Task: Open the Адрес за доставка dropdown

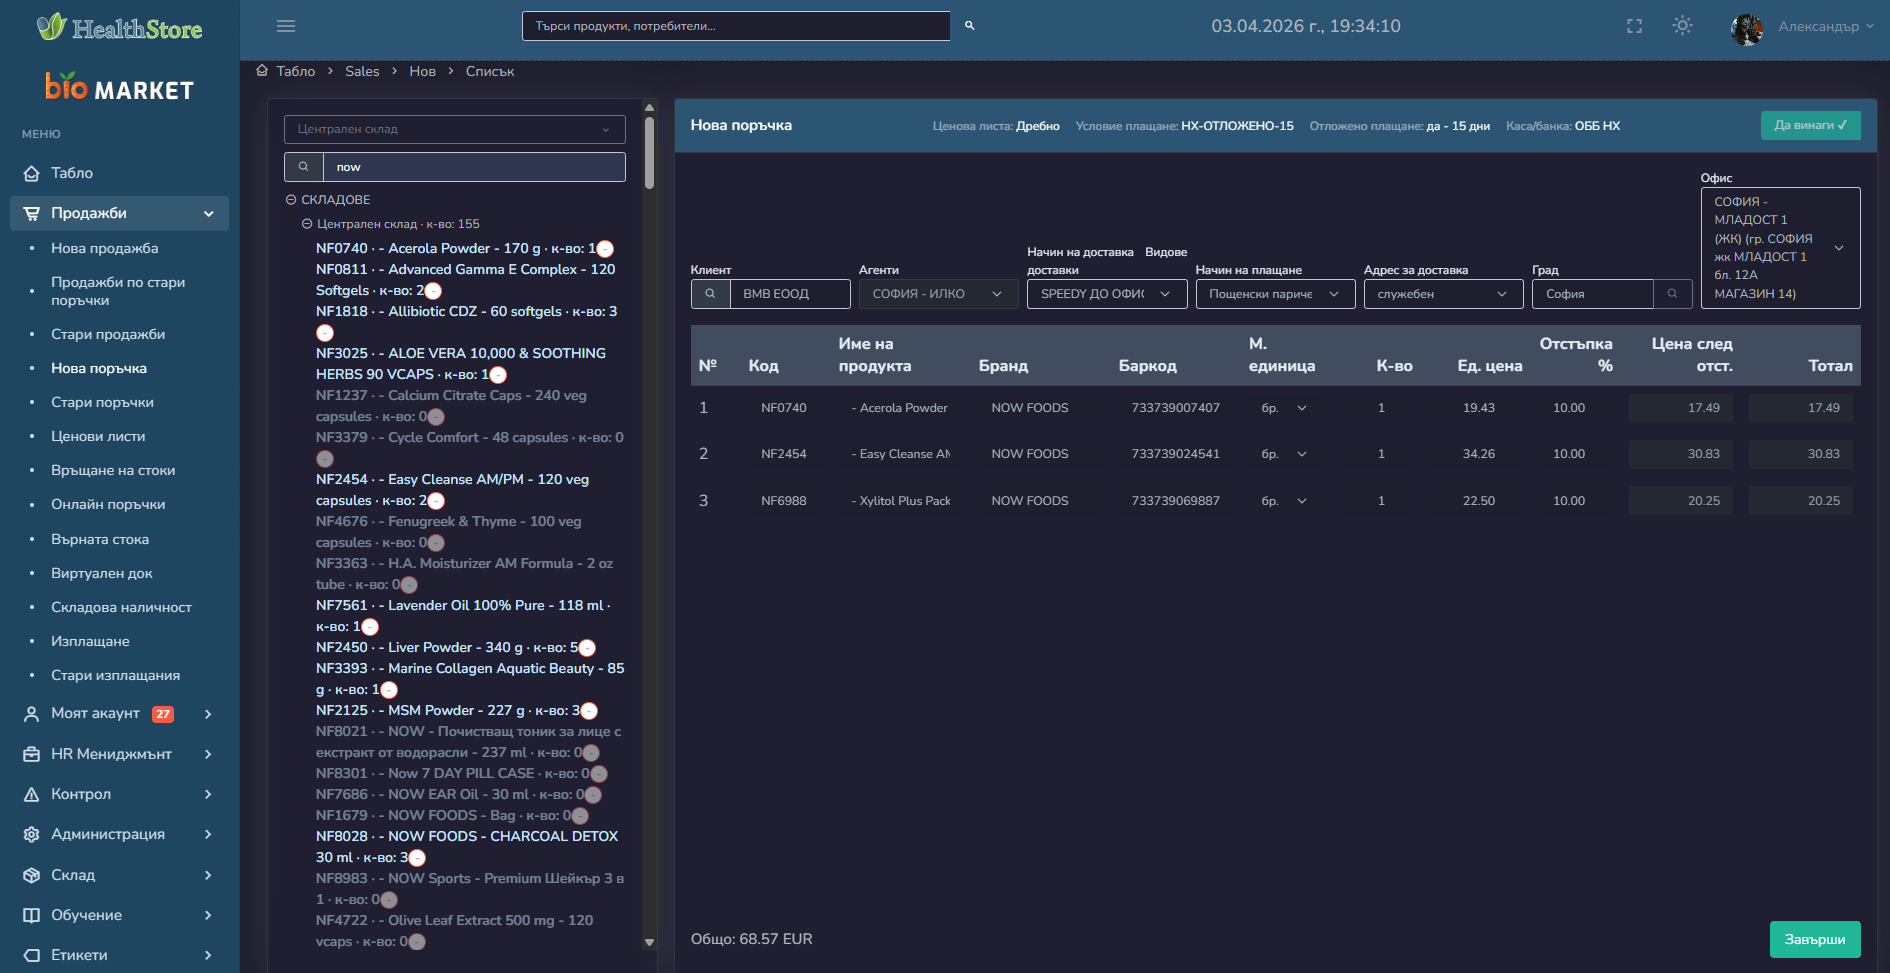Action: 1443,294
